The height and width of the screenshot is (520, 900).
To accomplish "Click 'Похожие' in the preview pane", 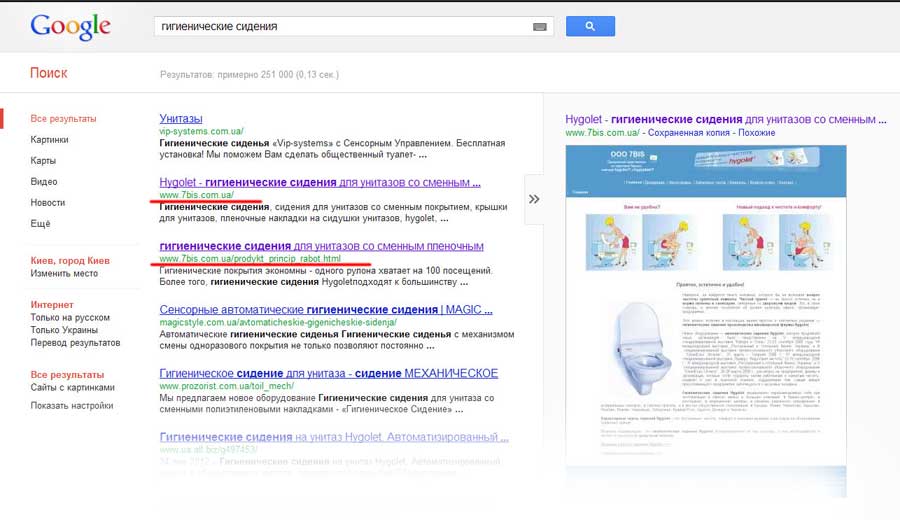I will pos(757,133).
